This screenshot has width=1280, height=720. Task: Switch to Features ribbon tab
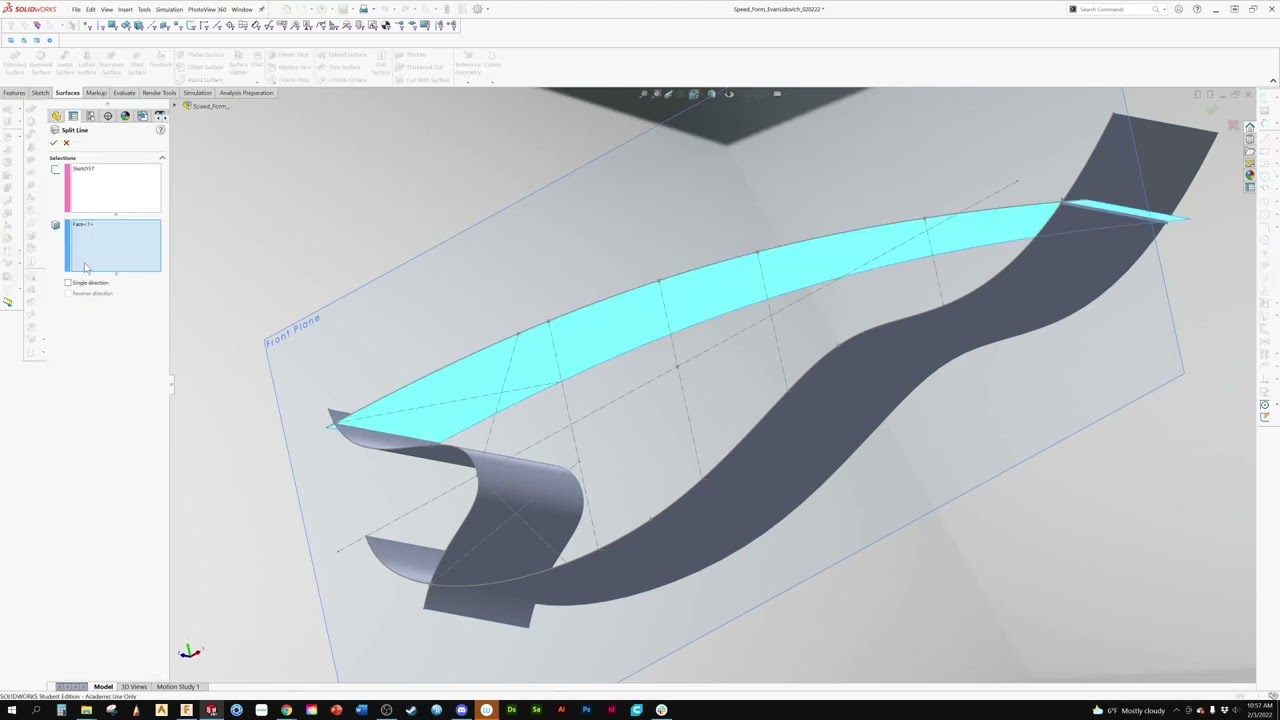(14, 93)
